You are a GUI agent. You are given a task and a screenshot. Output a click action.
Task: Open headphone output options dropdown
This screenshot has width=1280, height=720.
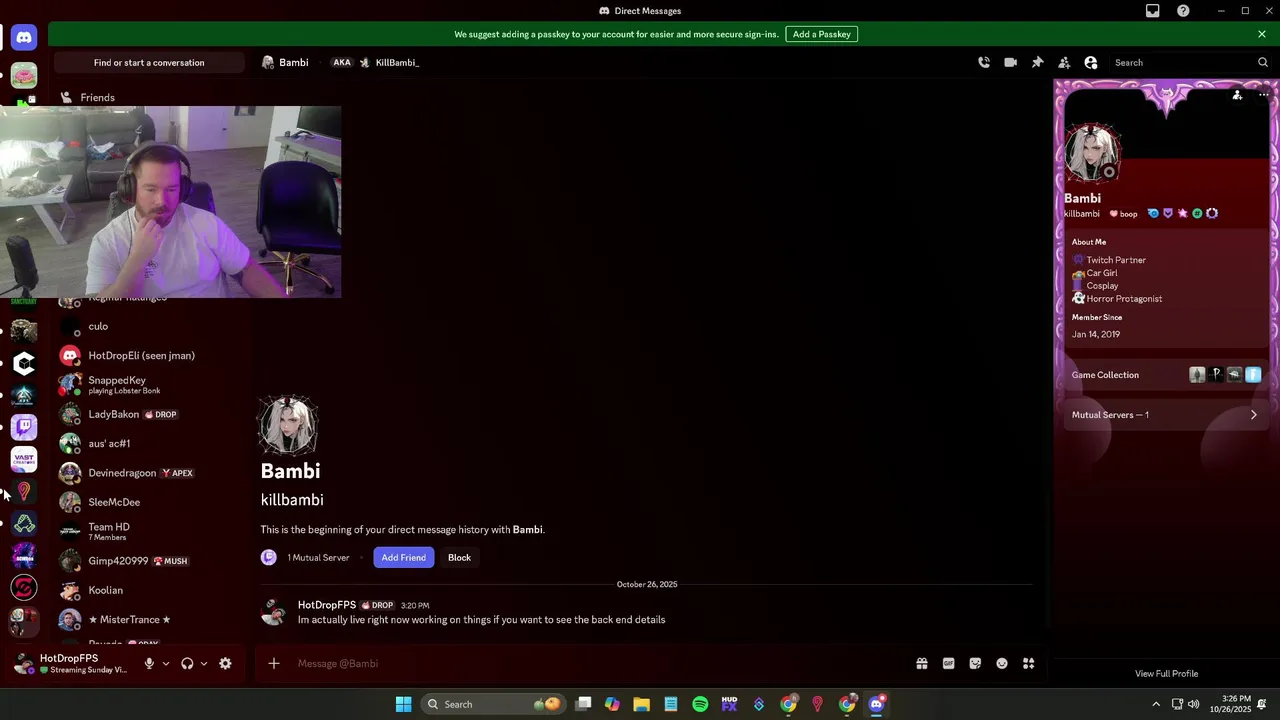click(204, 664)
